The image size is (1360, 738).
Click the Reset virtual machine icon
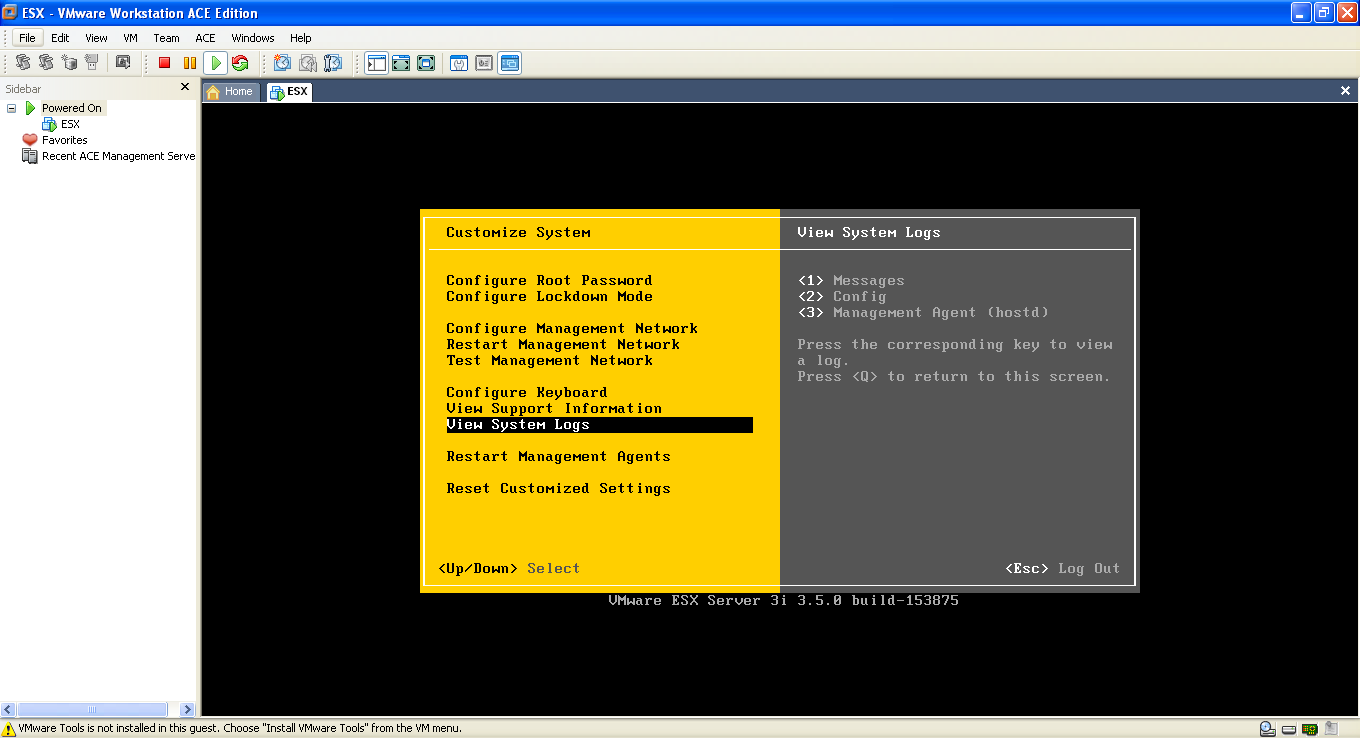(x=240, y=63)
